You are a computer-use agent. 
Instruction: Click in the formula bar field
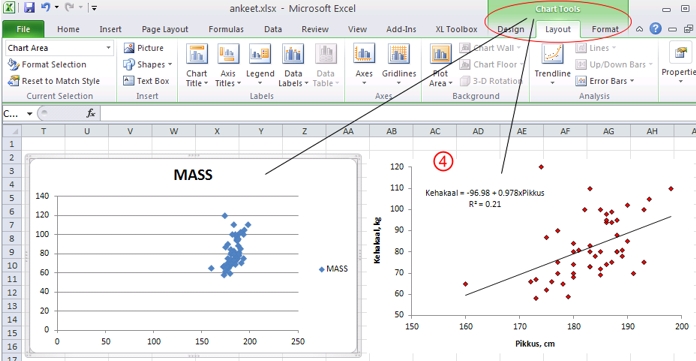(398, 114)
